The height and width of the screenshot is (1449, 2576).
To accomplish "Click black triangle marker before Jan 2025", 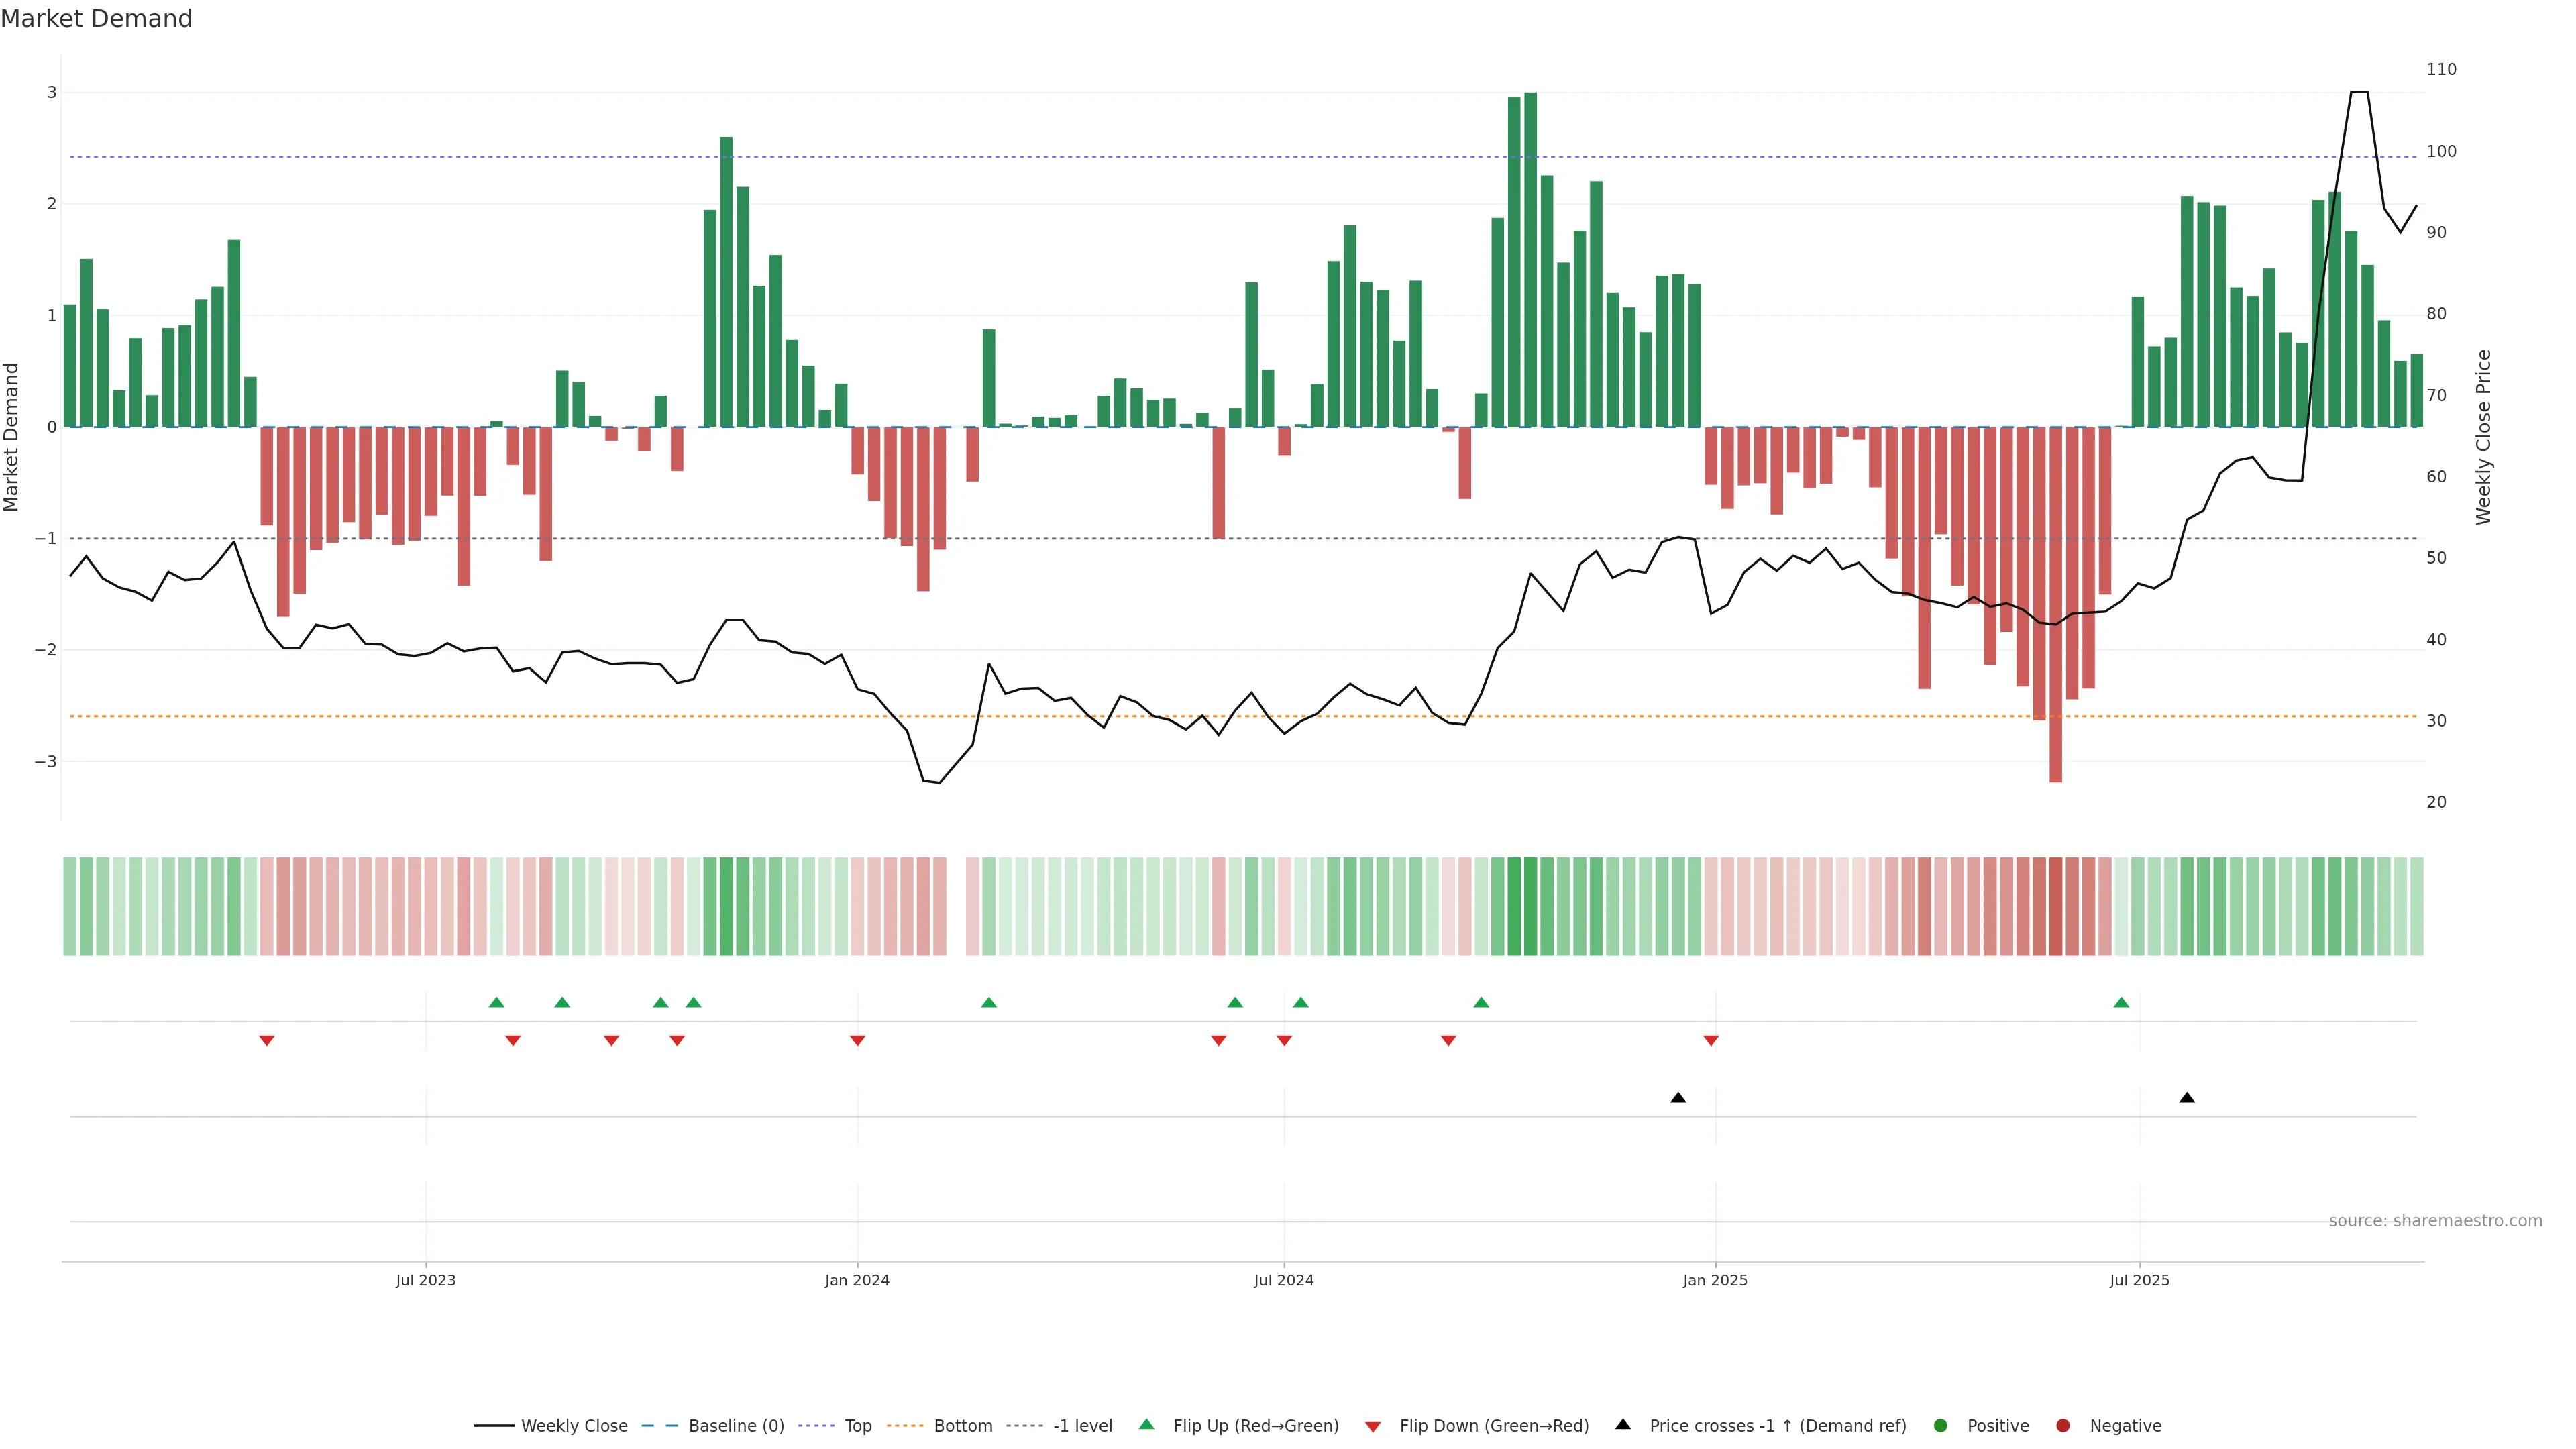I will pyautogui.click(x=1678, y=1098).
